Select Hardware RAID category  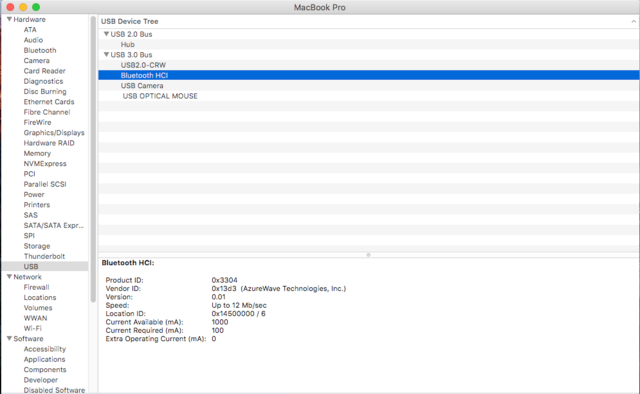pos(49,143)
